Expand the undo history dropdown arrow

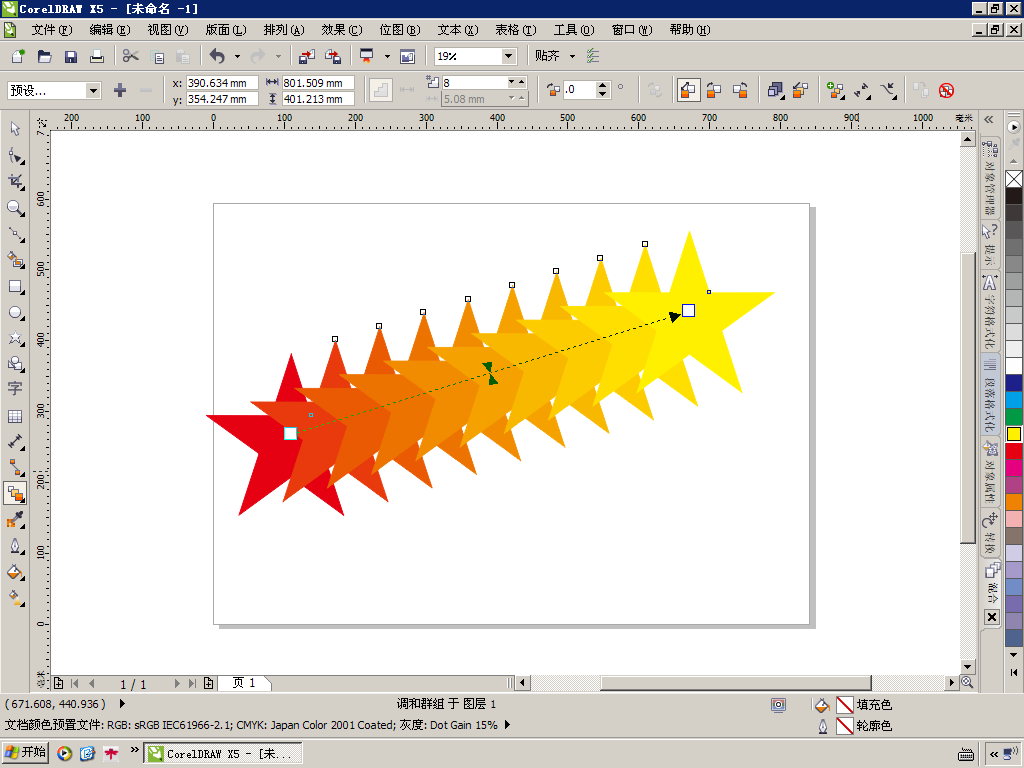pyautogui.click(x=237, y=56)
